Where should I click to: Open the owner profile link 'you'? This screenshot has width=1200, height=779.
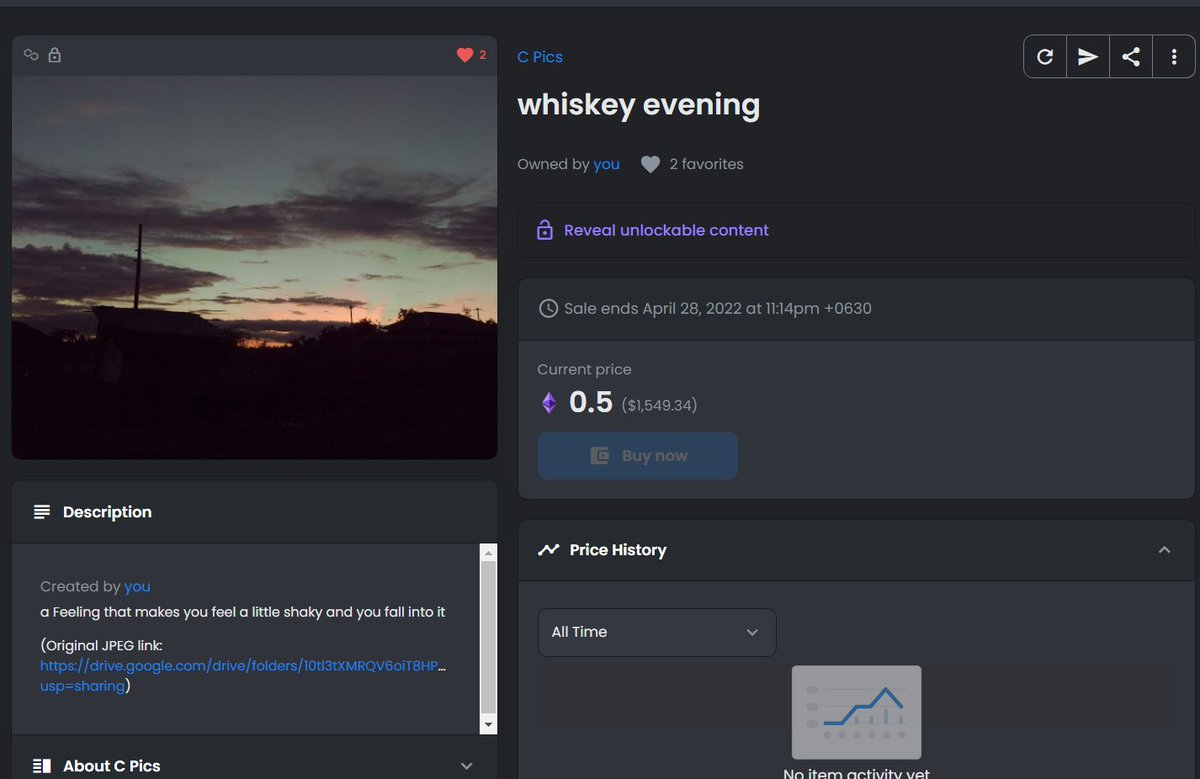coord(606,164)
